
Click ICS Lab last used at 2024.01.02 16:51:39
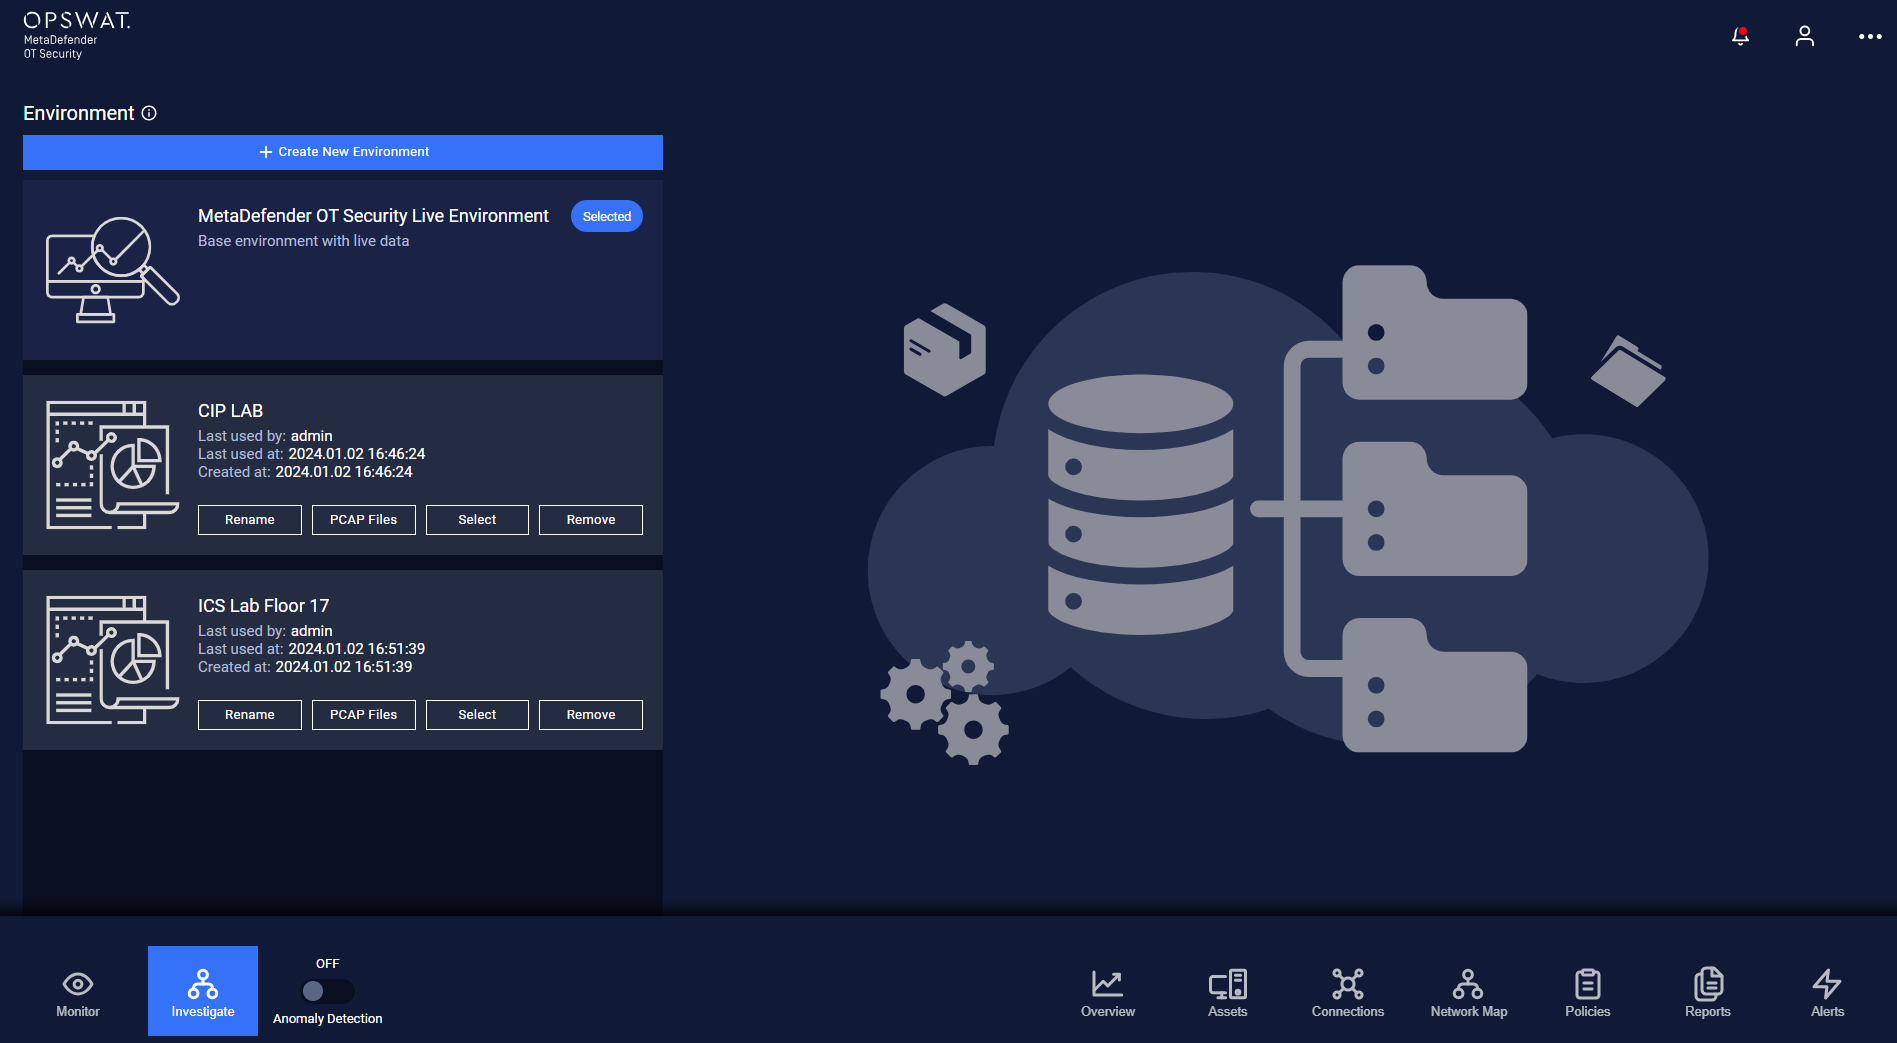pos(311,649)
